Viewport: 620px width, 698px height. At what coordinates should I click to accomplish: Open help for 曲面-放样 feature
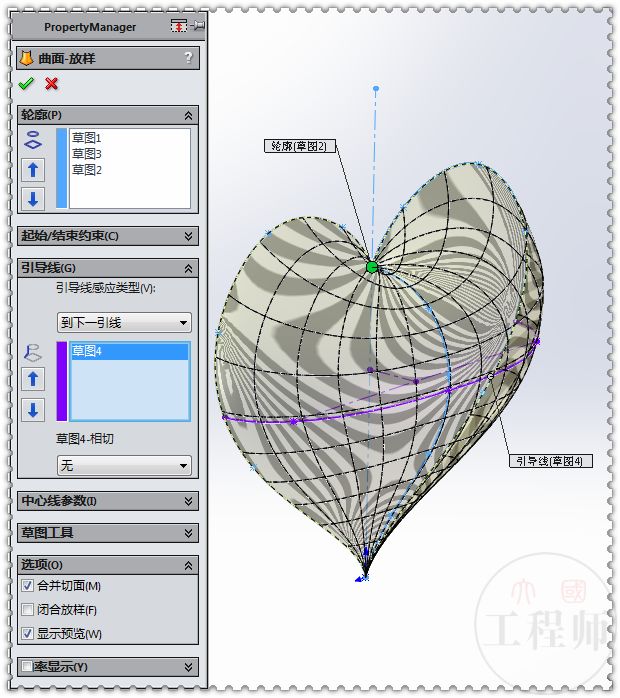[x=188, y=58]
